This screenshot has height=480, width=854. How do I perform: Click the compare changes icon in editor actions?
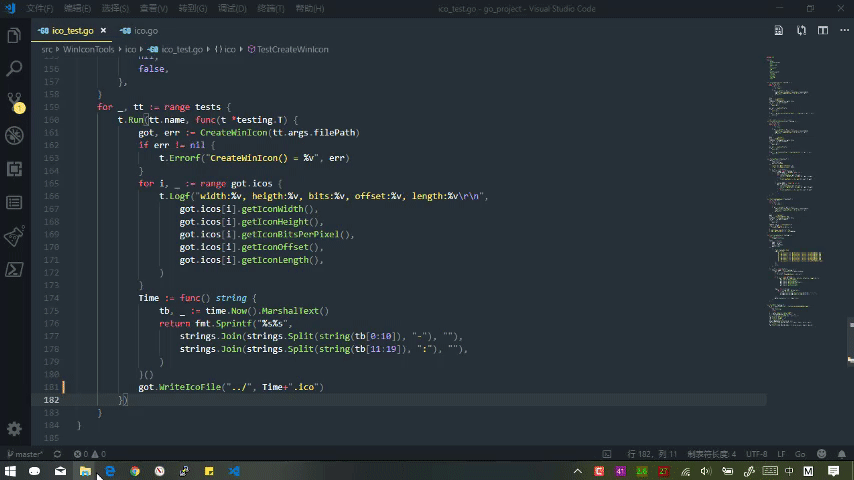coord(801,31)
